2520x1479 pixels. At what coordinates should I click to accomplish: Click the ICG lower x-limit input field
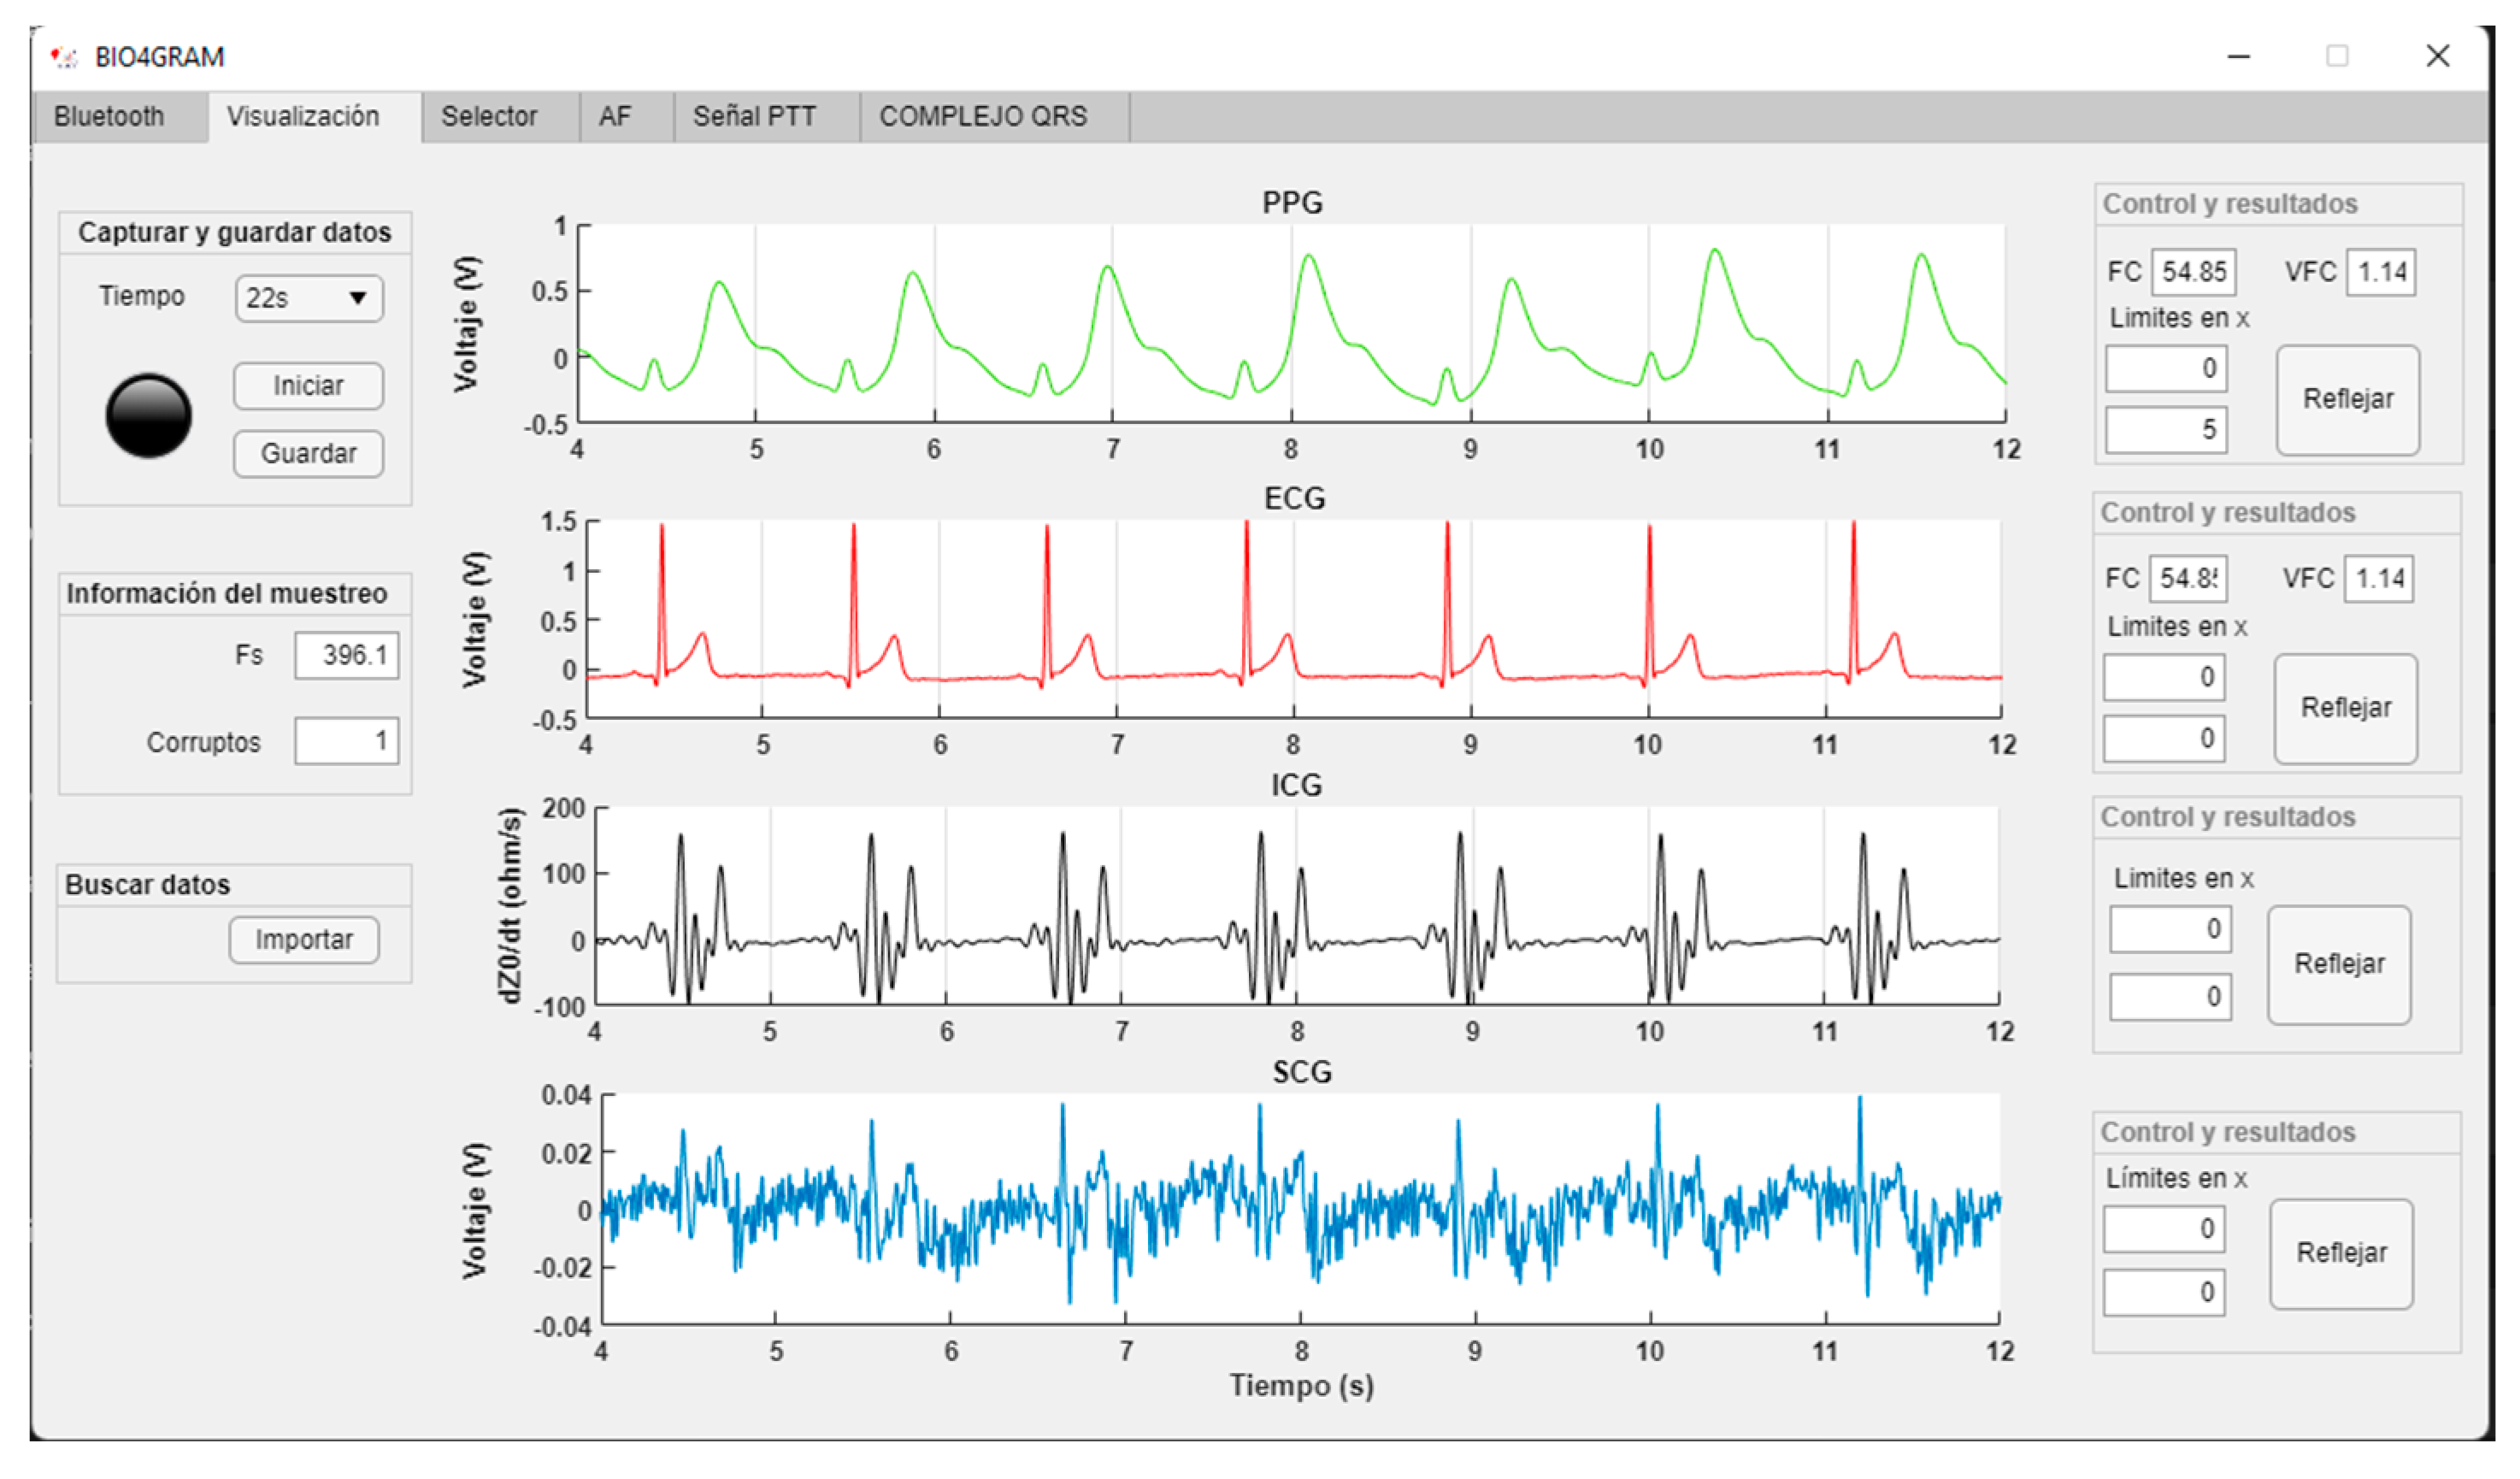(x=2170, y=929)
